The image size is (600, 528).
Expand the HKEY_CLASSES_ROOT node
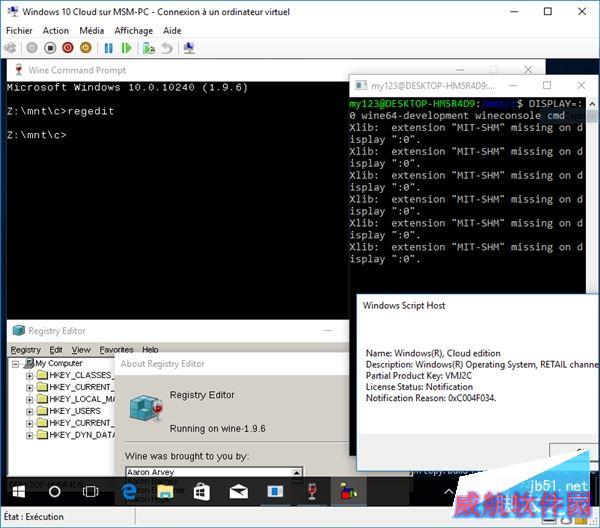(29, 376)
